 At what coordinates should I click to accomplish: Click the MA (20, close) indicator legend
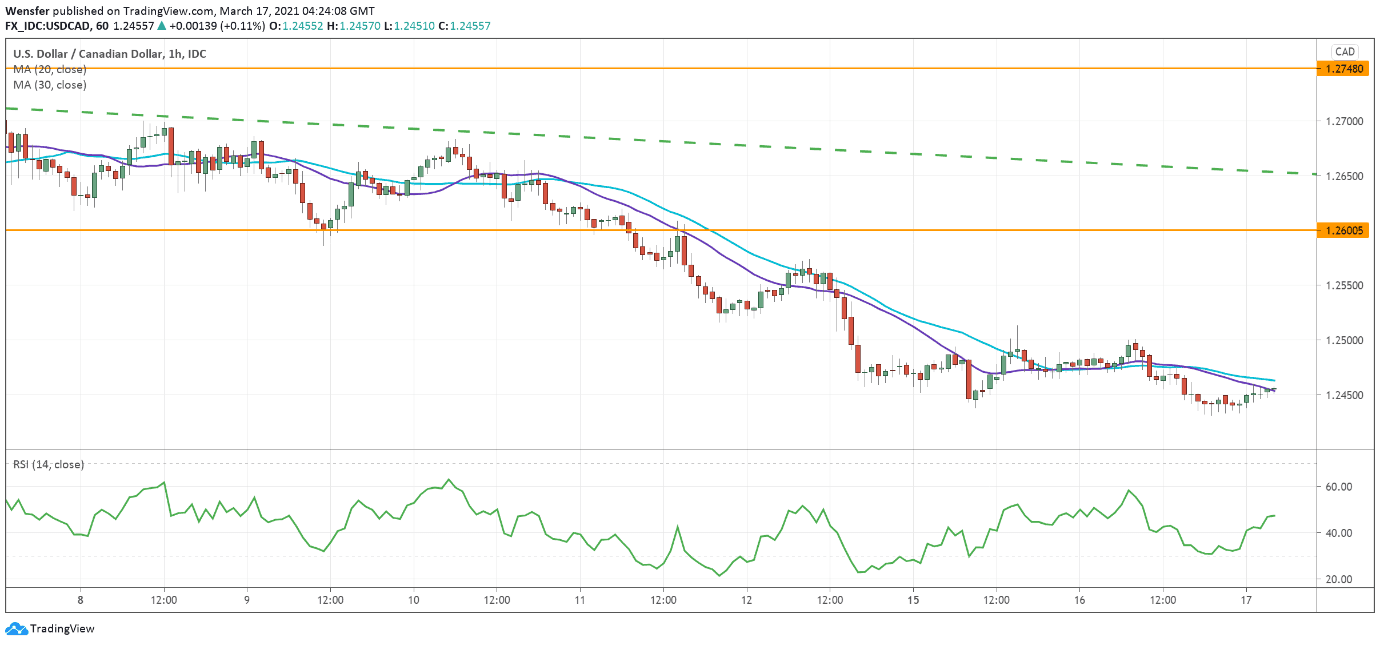point(49,69)
